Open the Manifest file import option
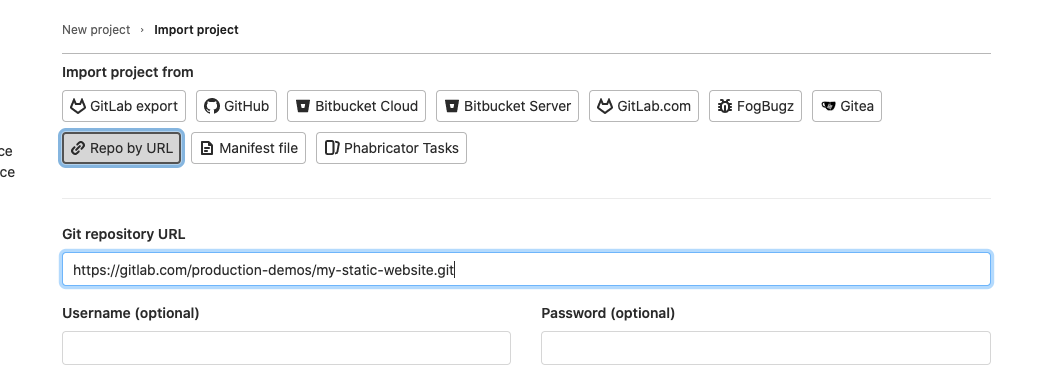 click(248, 148)
